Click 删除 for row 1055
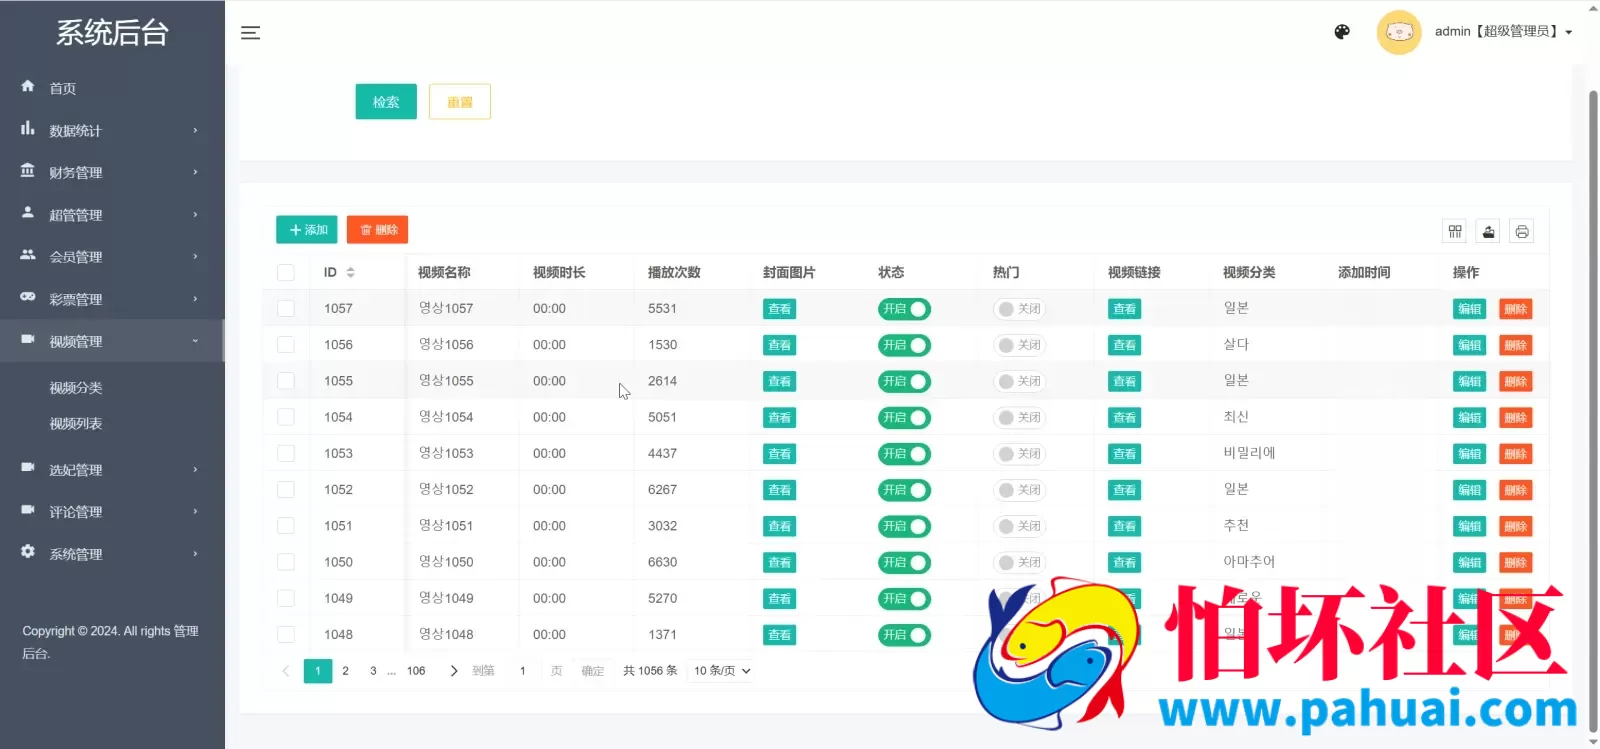The image size is (1600, 749). coord(1516,382)
